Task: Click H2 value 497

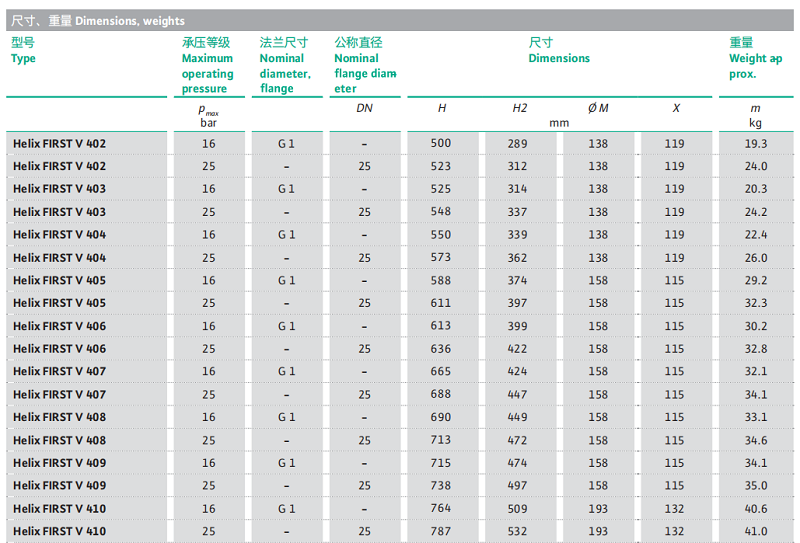Action: coord(517,486)
